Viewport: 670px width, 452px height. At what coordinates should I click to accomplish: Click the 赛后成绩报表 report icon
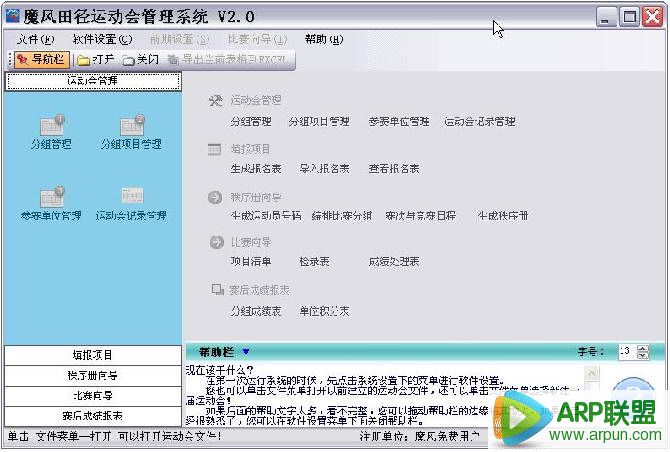[x=217, y=290]
